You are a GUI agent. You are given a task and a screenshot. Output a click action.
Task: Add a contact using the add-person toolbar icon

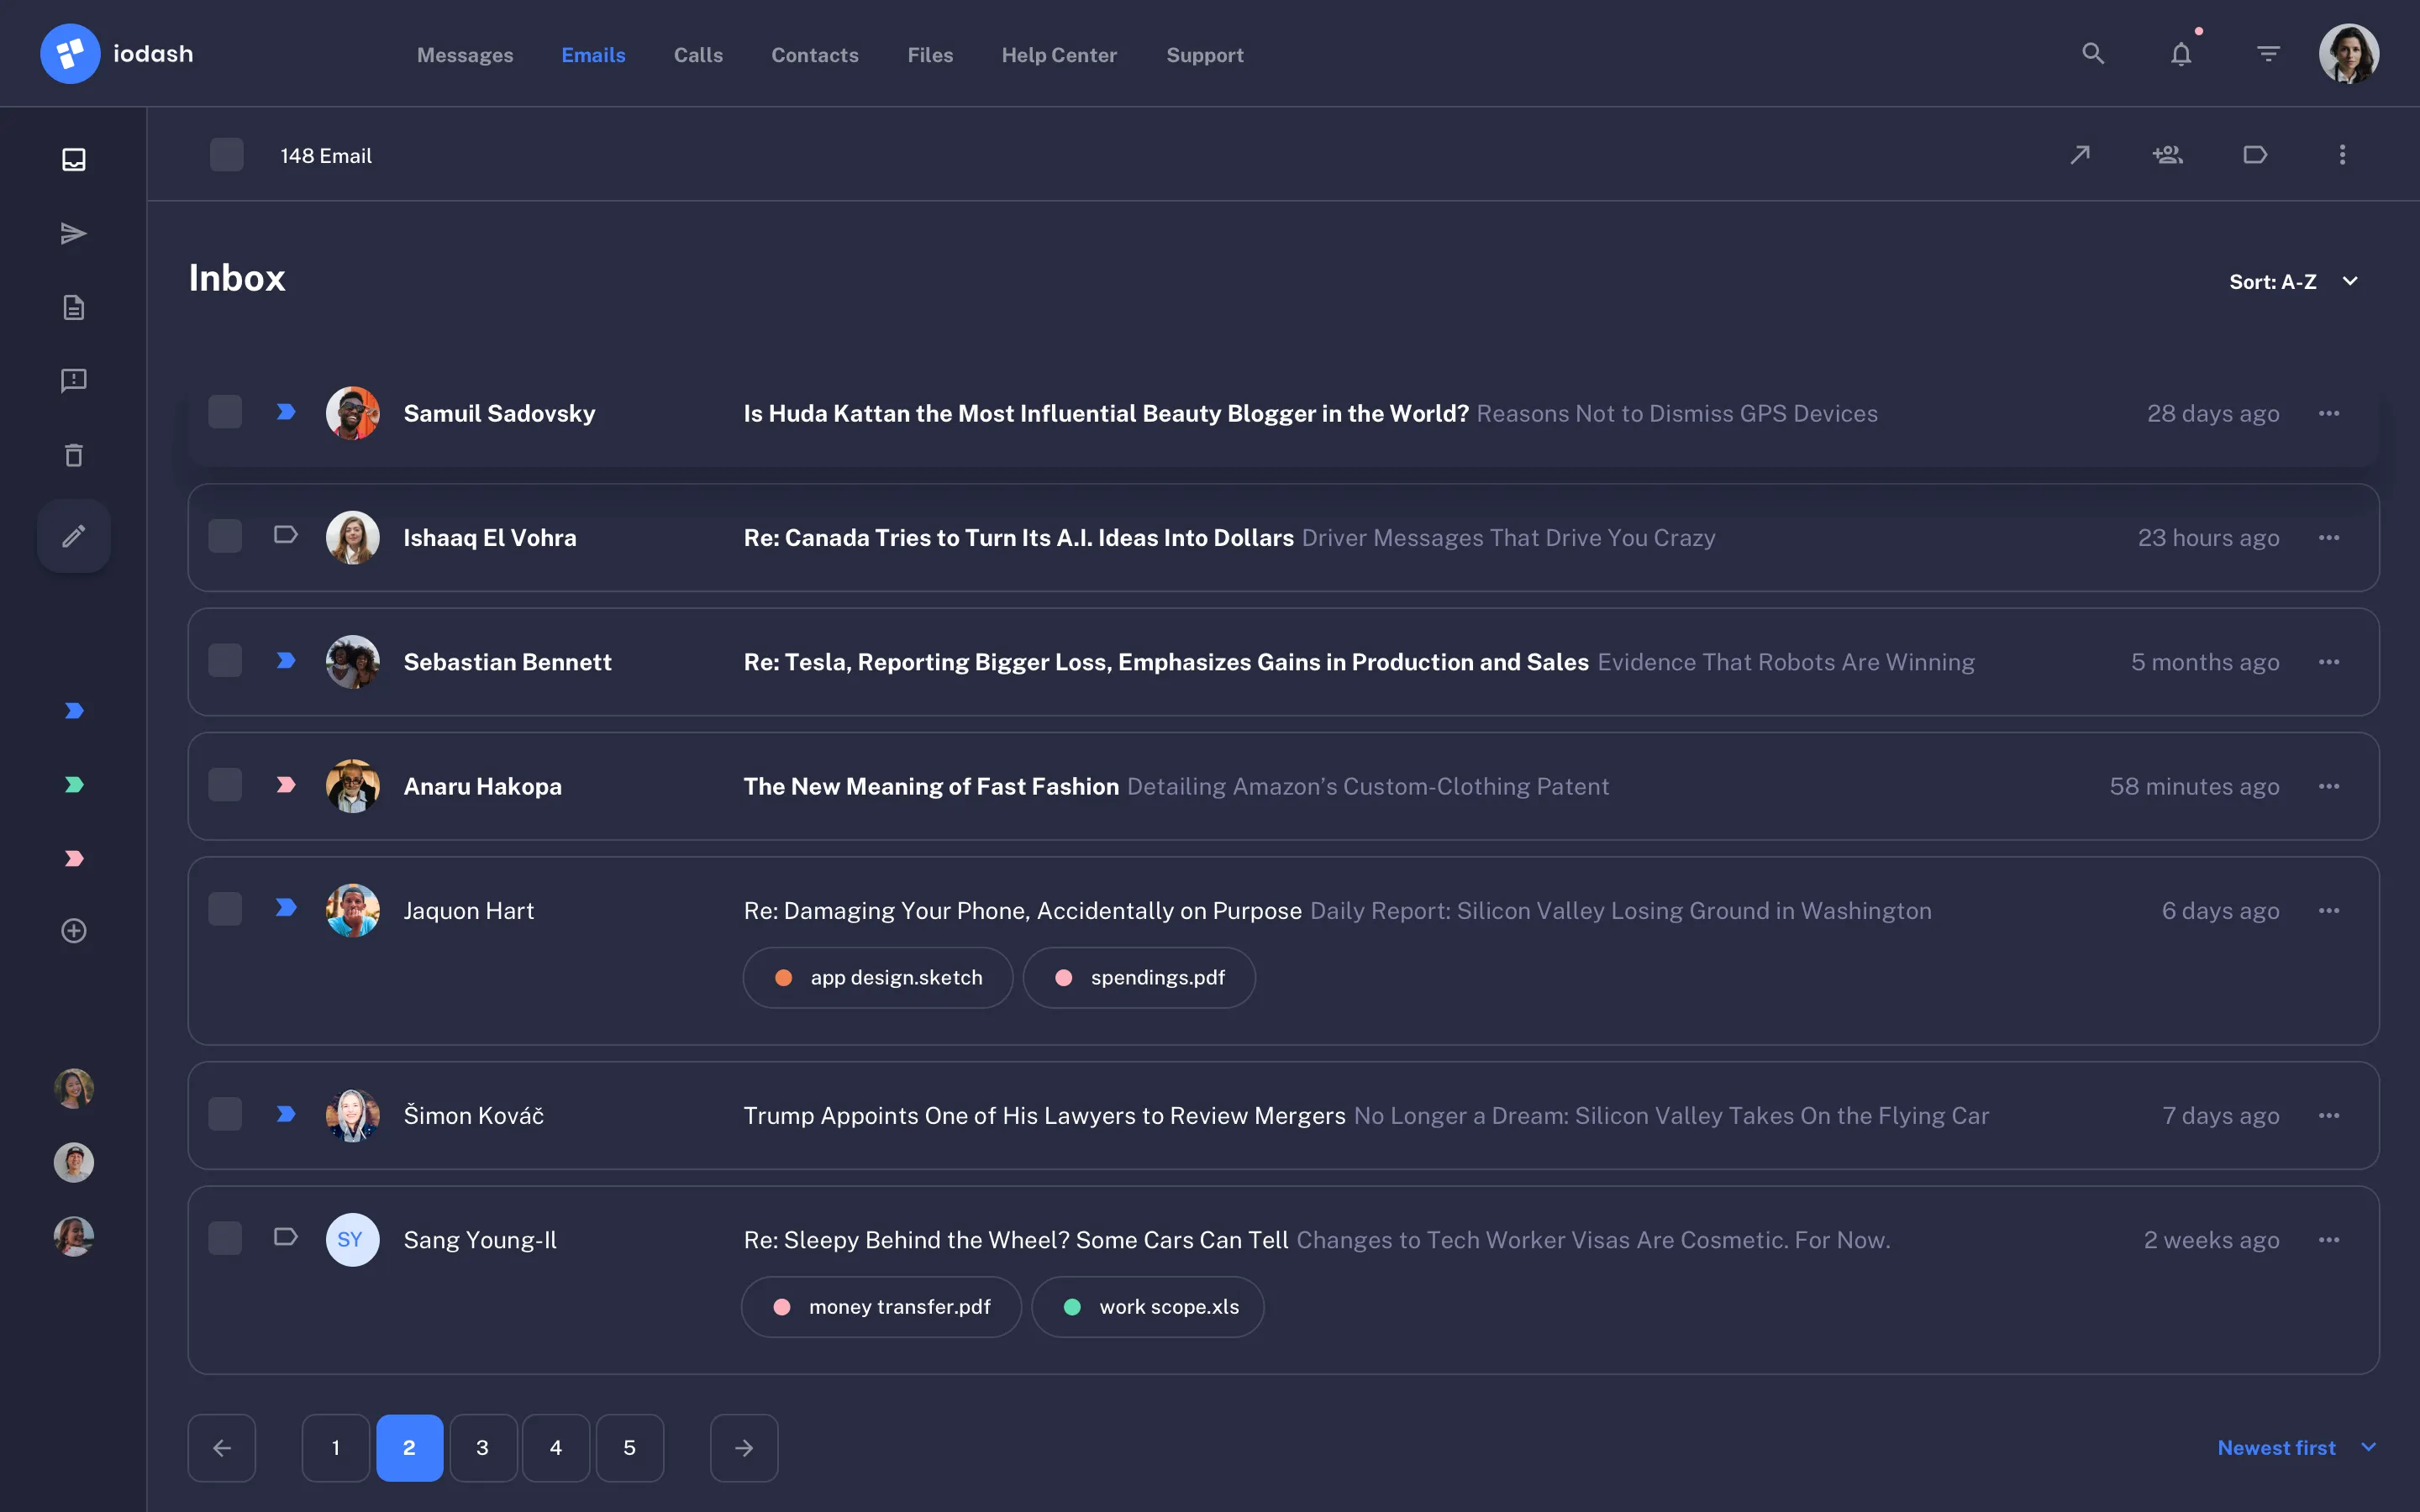[x=2167, y=154]
